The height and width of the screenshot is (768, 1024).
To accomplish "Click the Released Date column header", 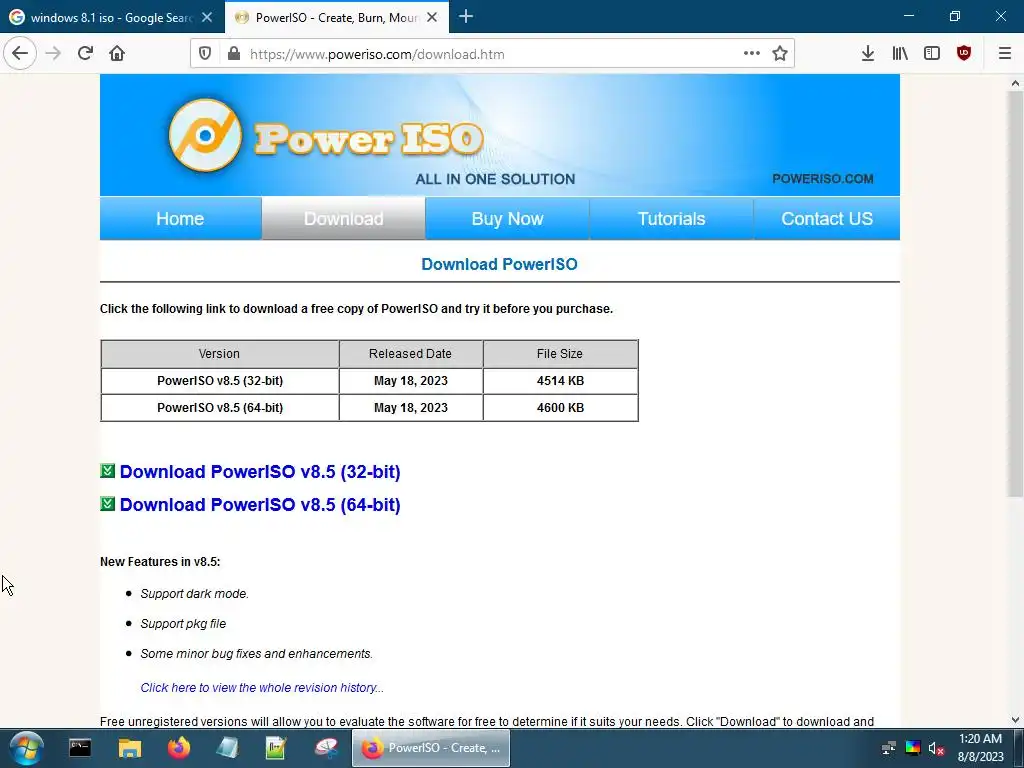I will tap(411, 354).
